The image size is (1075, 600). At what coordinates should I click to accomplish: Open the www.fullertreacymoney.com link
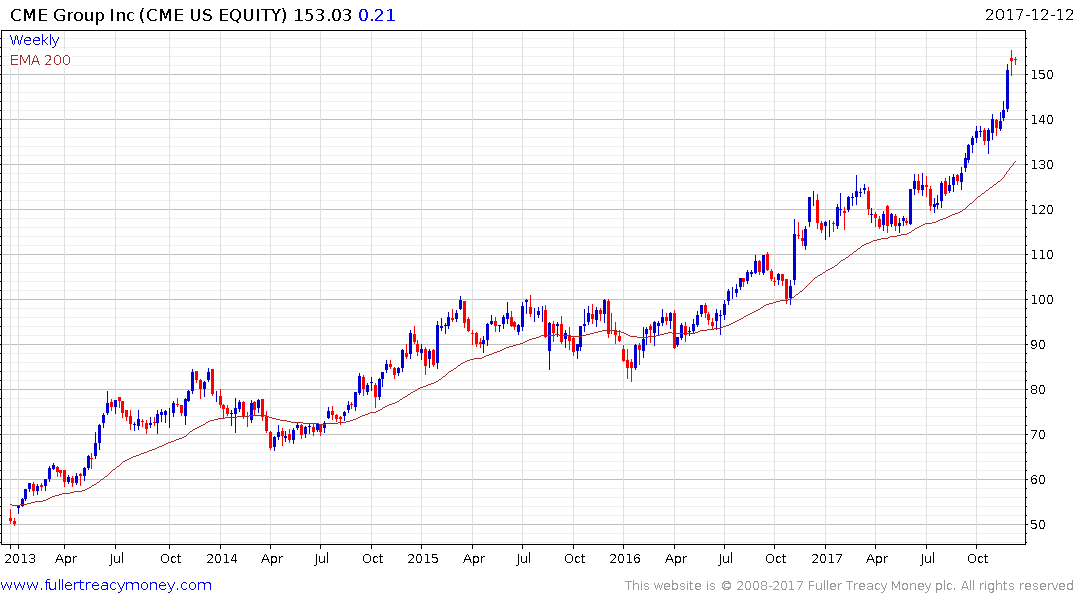(x=106, y=585)
